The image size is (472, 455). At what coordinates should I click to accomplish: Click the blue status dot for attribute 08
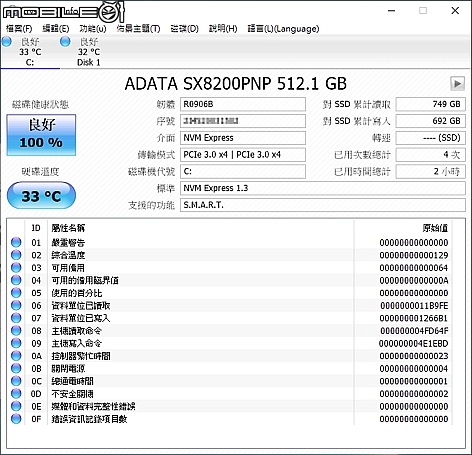pos(16,331)
